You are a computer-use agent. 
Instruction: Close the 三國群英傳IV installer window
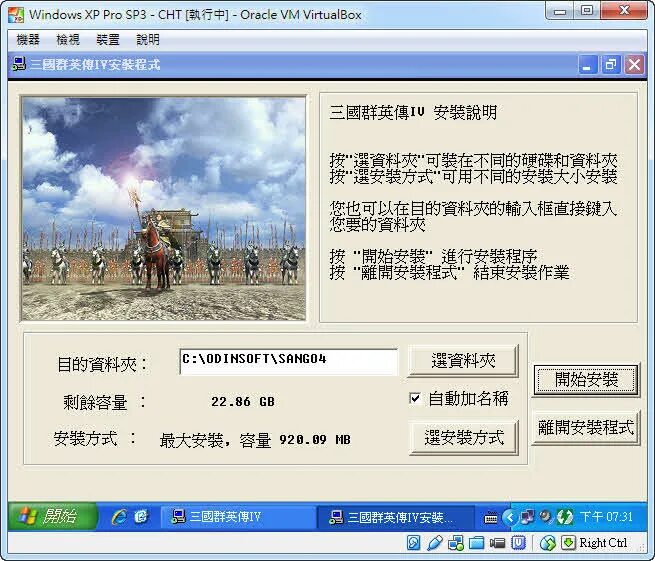pyautogui.click(x=634, y=65)
